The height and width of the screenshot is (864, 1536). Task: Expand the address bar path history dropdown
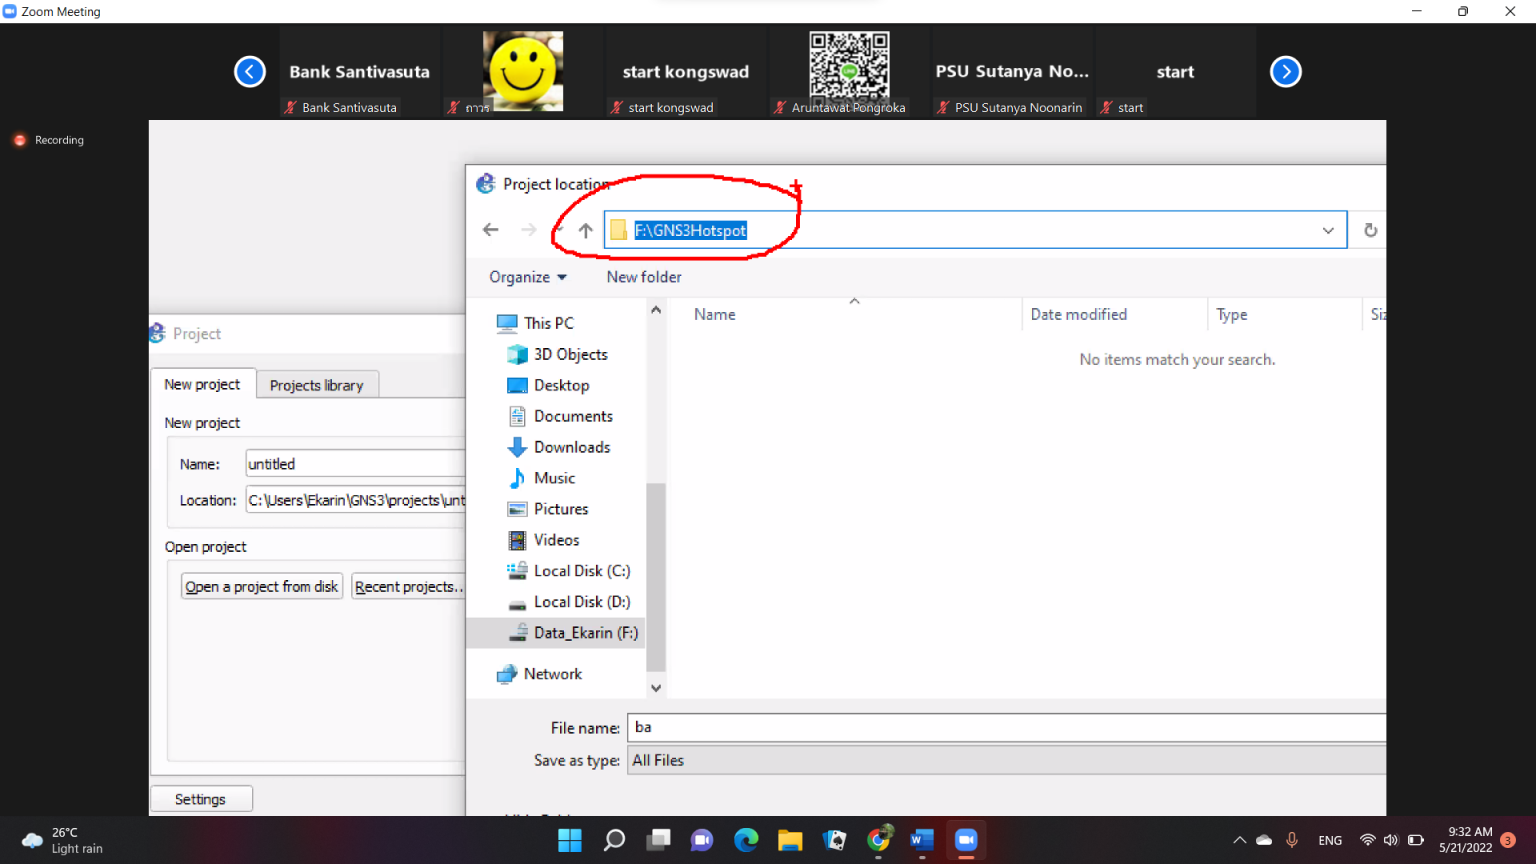1328,230
